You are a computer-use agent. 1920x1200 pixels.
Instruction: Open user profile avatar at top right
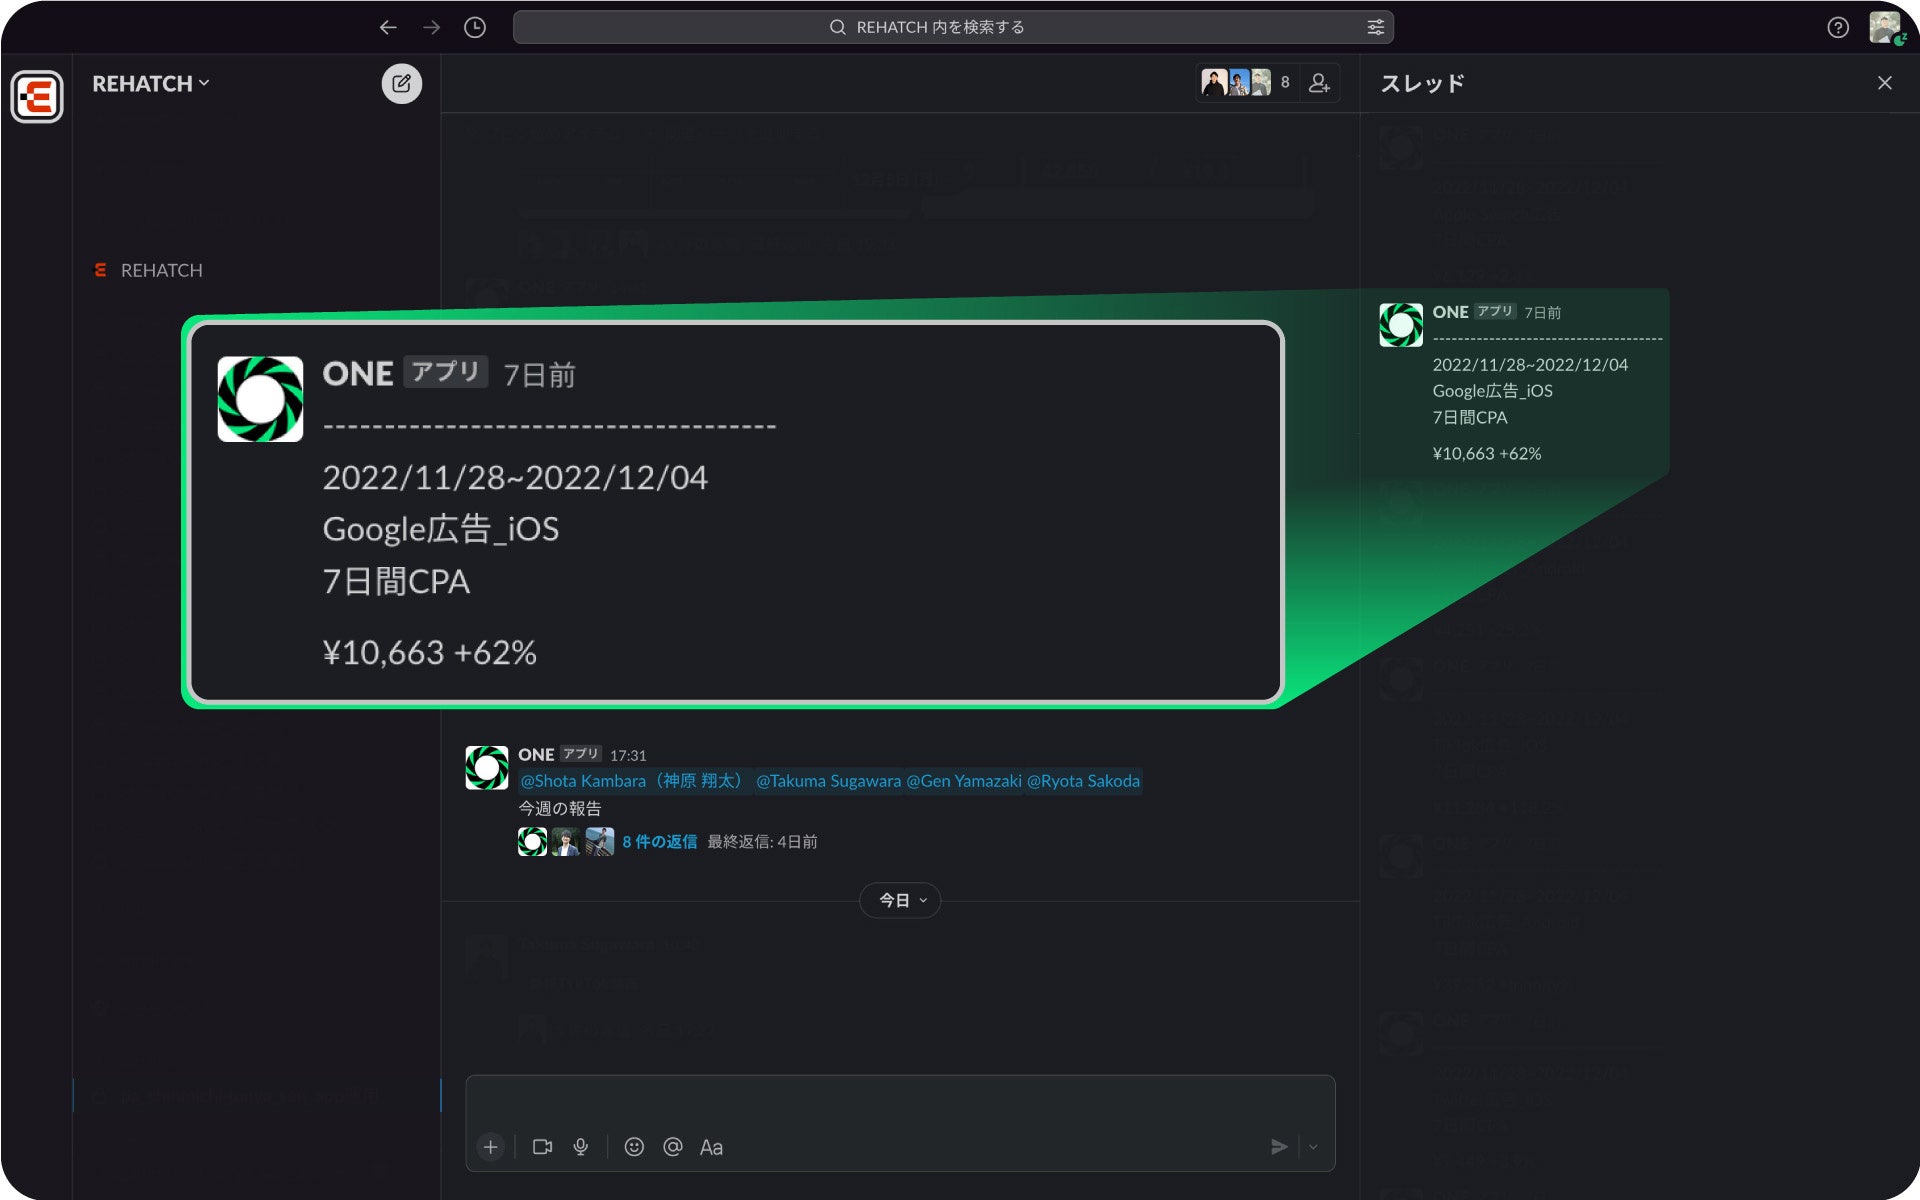pyautogui.click(x=1885, y=27)
